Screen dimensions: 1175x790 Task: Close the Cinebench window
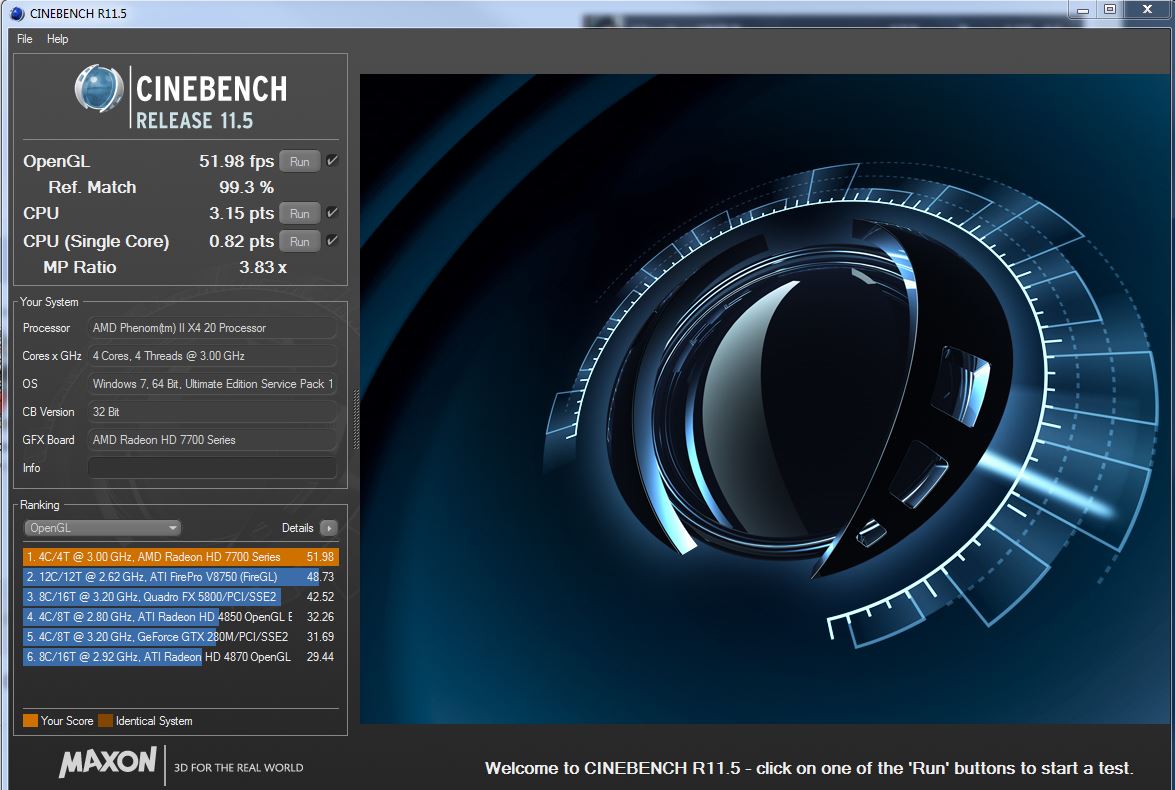pos(1145,10)
